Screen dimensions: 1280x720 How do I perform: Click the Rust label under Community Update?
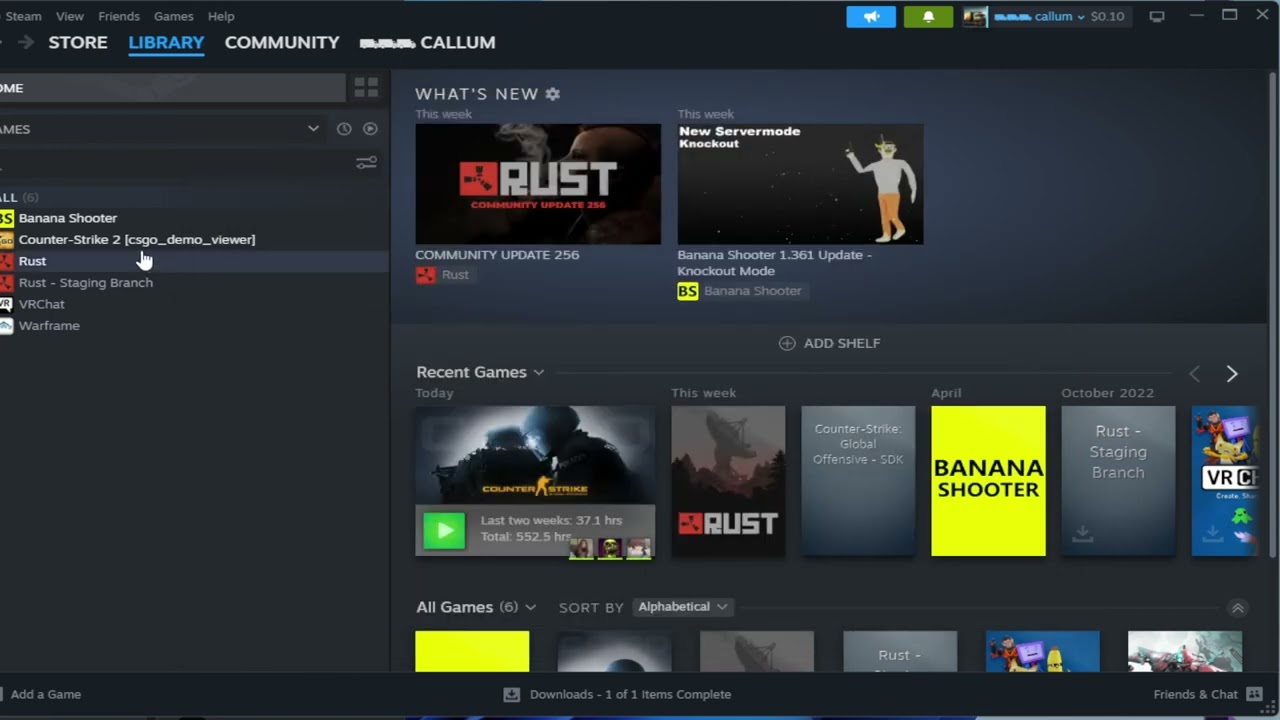tap(455, 275)
